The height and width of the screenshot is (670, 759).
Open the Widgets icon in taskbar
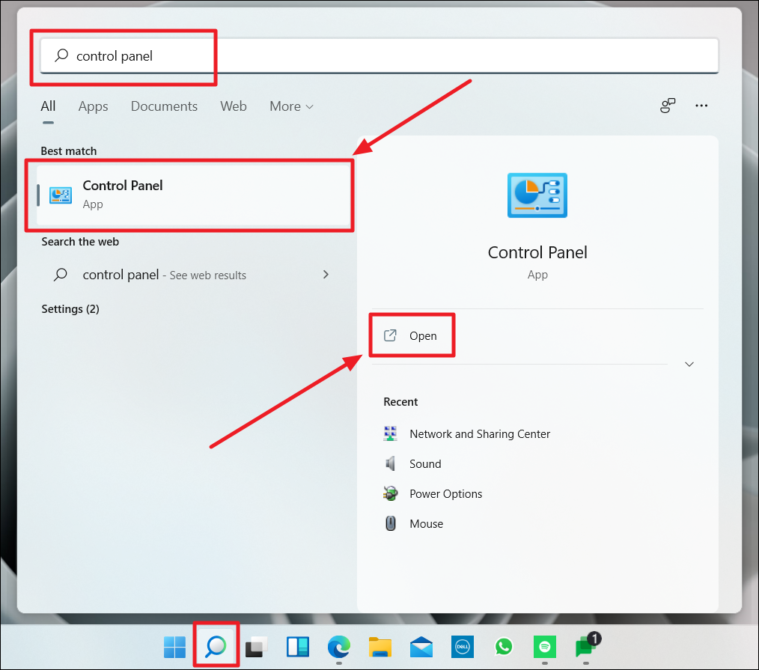(x=298, y=647)
